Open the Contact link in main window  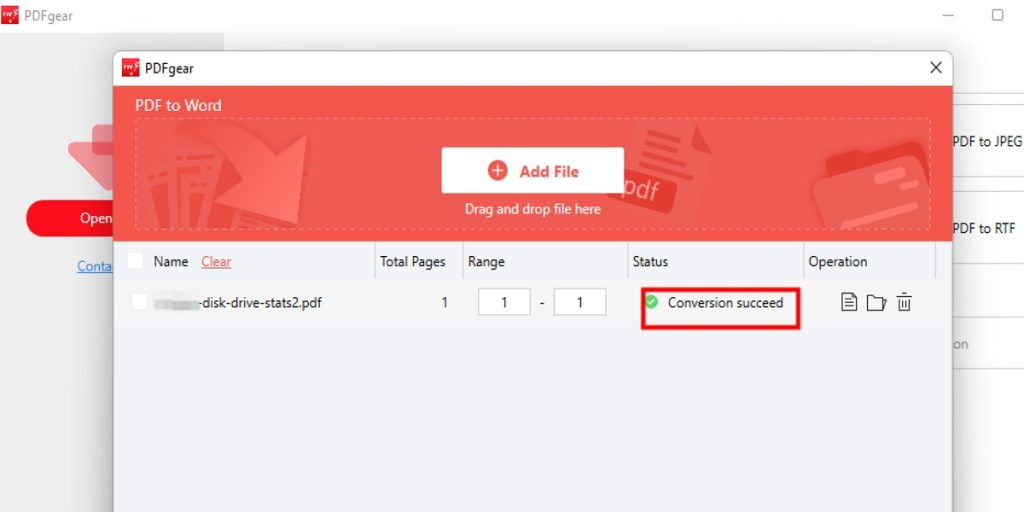(x=95, y=266)
